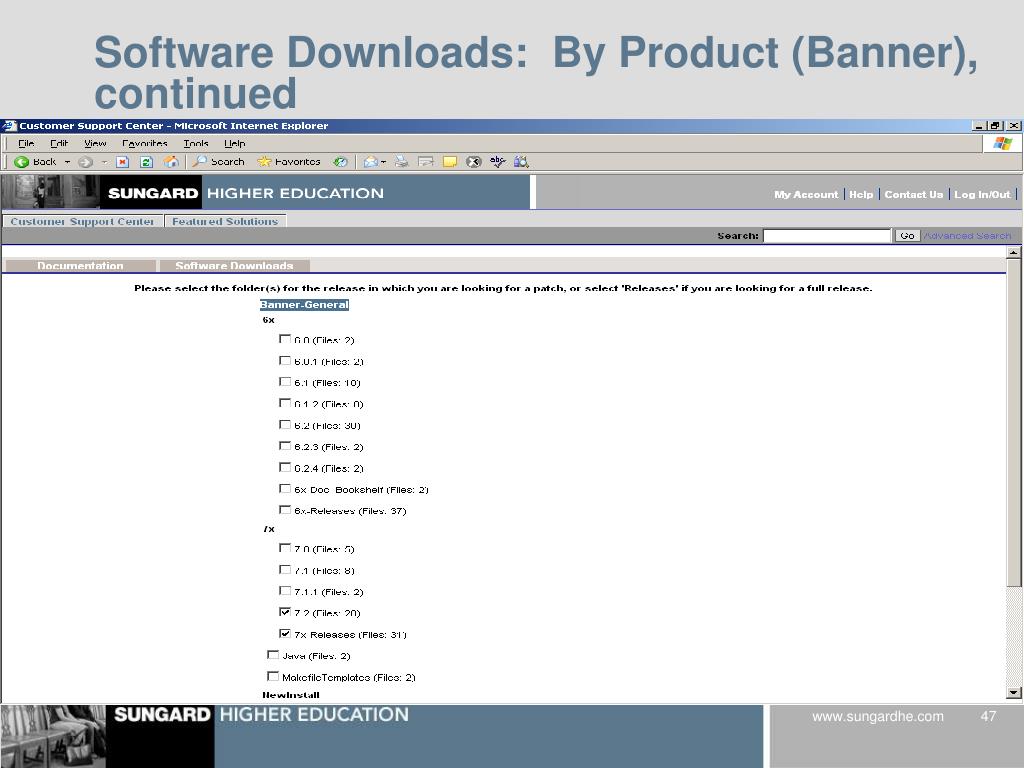This screenshot has height=768, width=1024.
Task: Click the page scrollbar up arrow
Action: pos(1014,252)
